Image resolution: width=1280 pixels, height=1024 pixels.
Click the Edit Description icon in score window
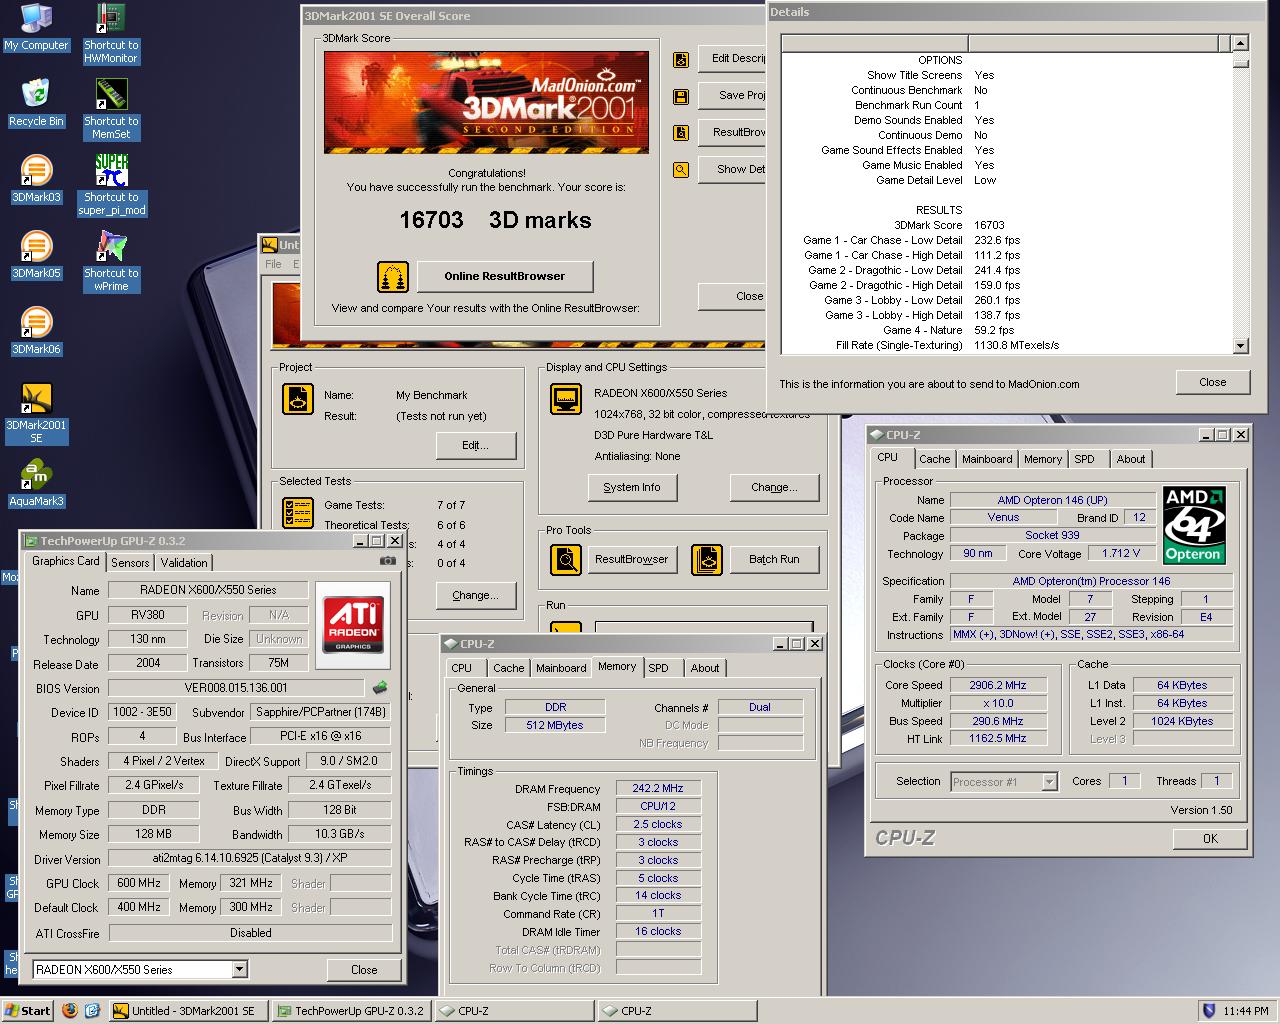(x=681, y=60)
